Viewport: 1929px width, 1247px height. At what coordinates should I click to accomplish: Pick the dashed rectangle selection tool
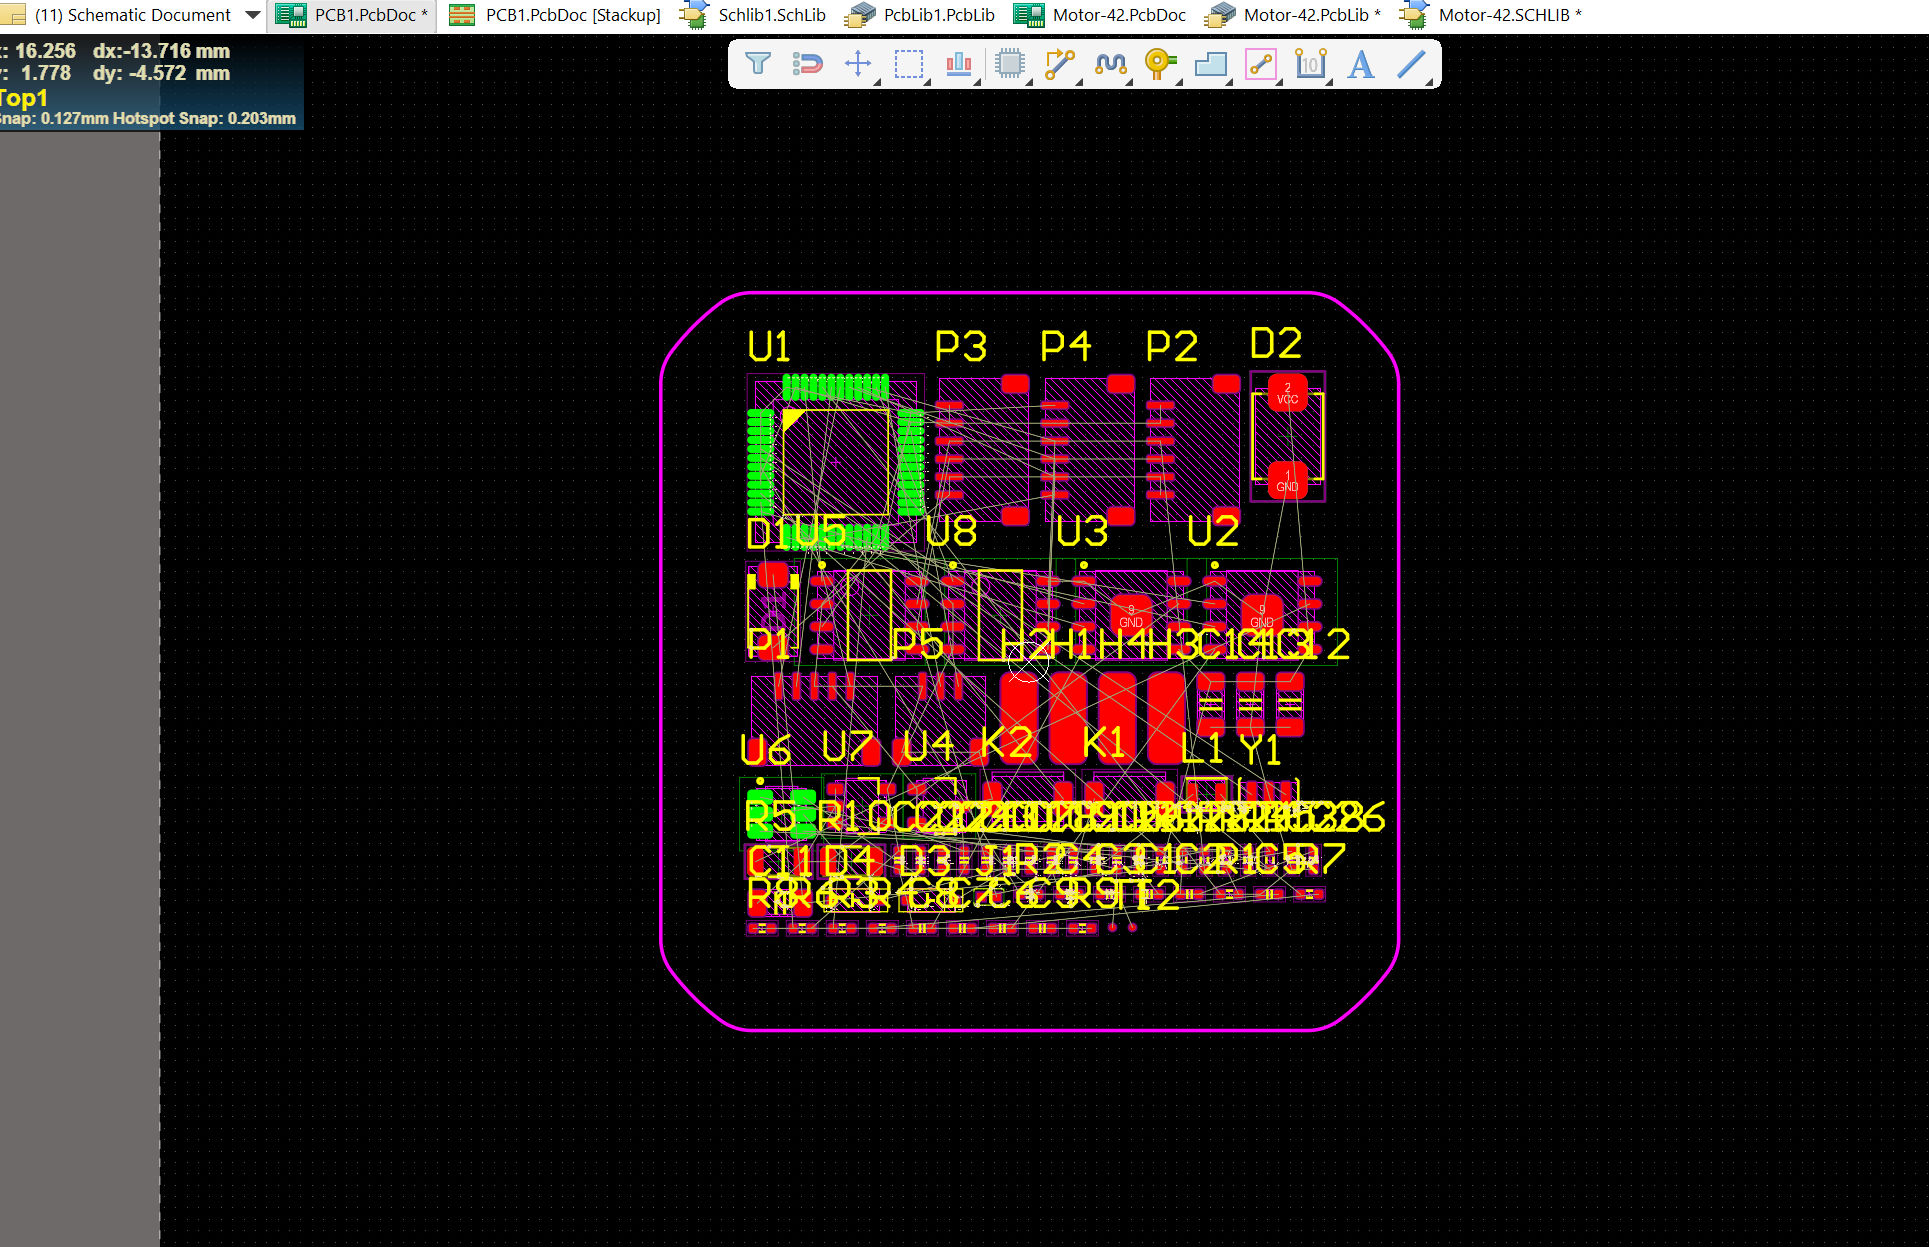pos(908,64)
